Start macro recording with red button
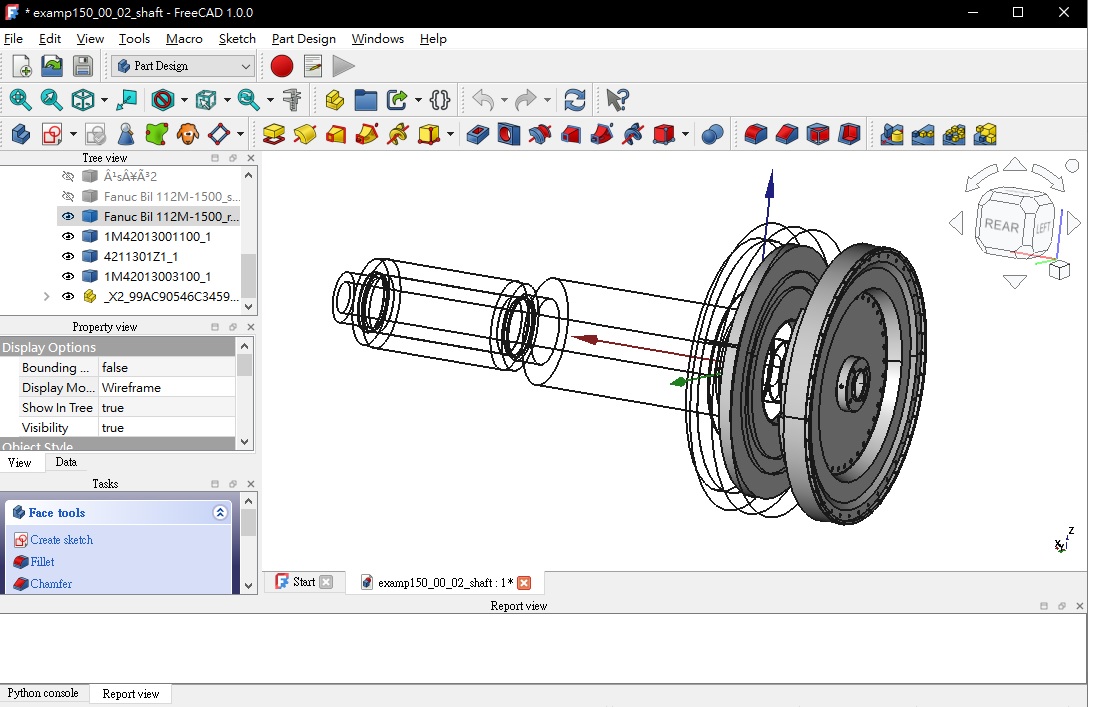Viewport: 1105px width, 707px height. point(282,66)
